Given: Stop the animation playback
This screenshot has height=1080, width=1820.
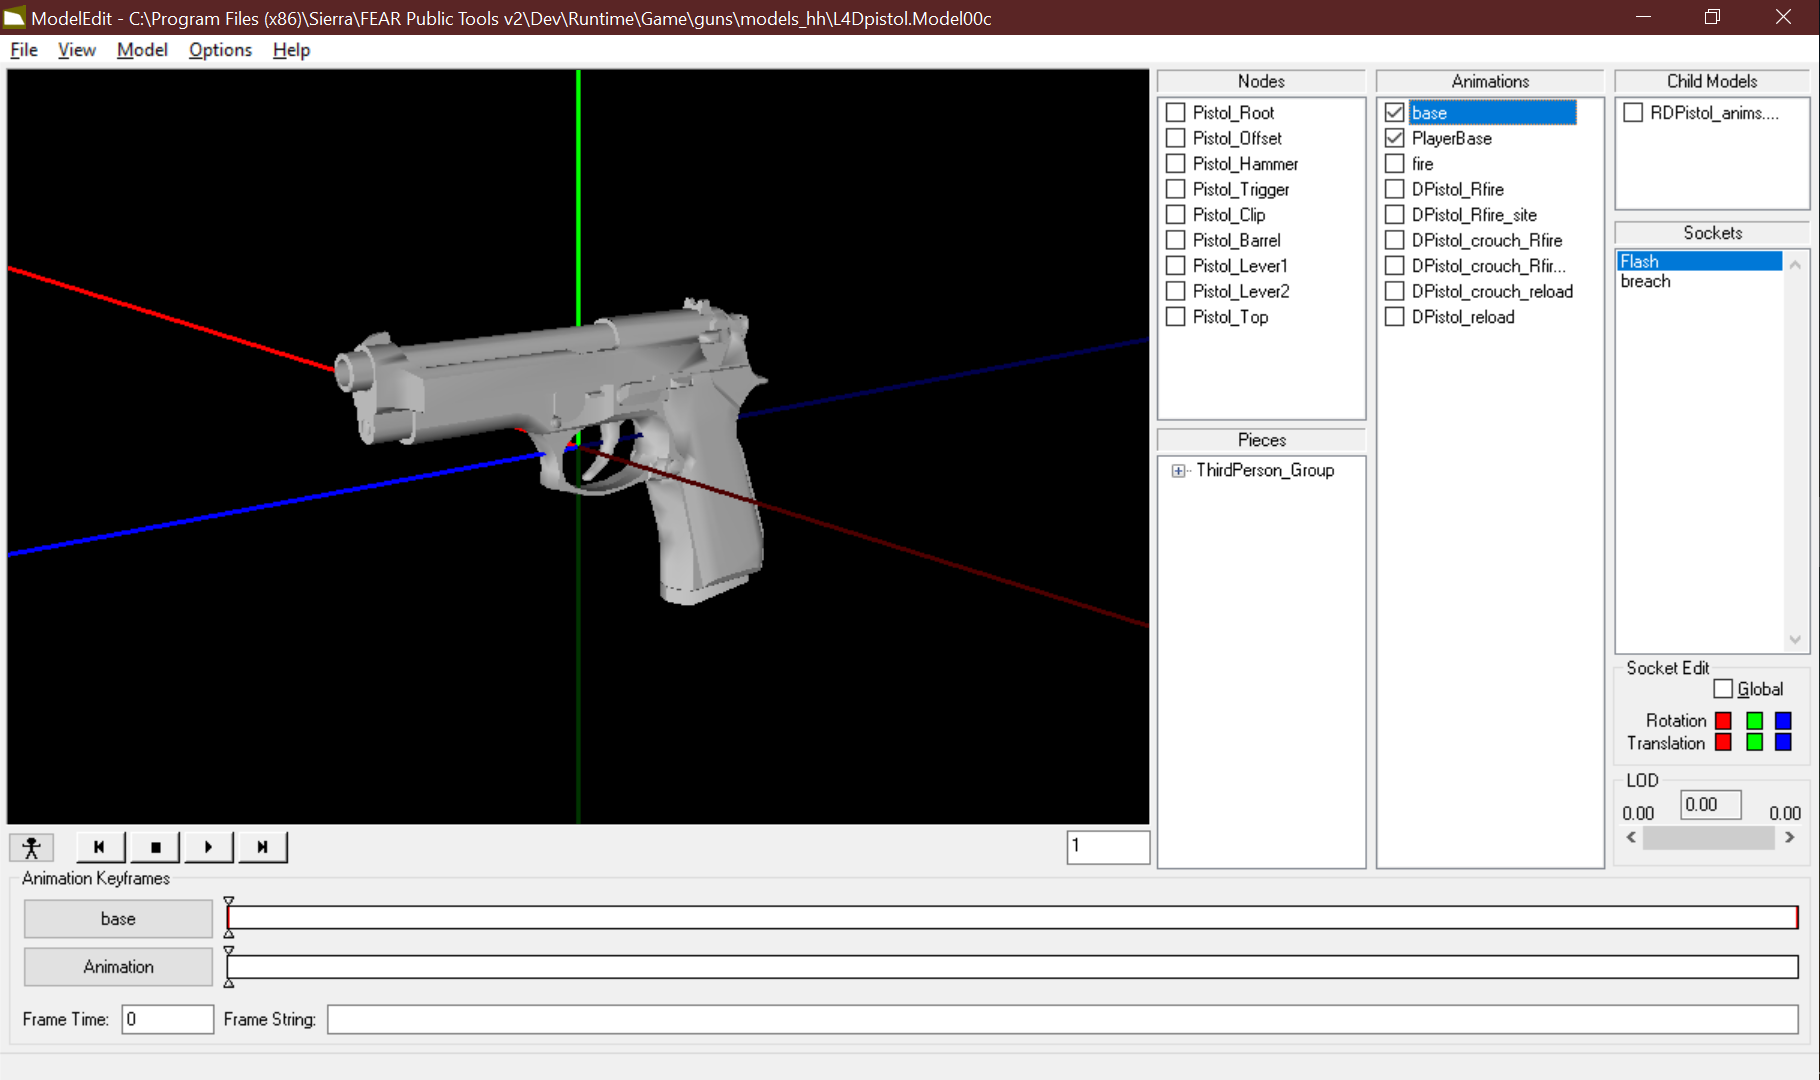Looking at the screenshot, I should pos(155,847).
